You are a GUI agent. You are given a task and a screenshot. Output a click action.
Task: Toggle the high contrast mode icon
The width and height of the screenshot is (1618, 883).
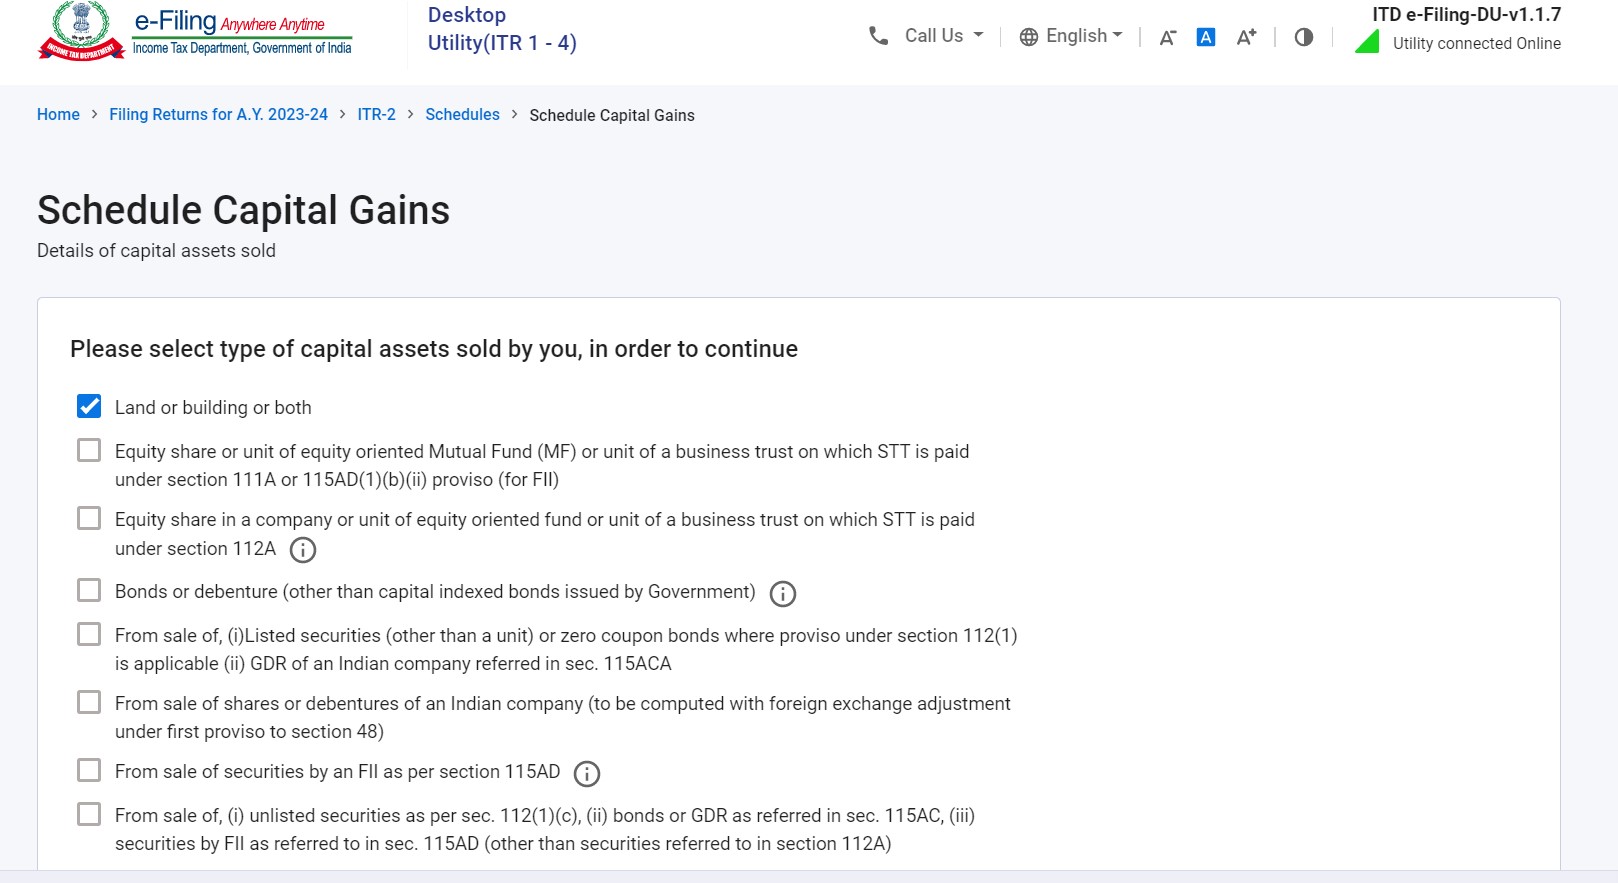1304,37
